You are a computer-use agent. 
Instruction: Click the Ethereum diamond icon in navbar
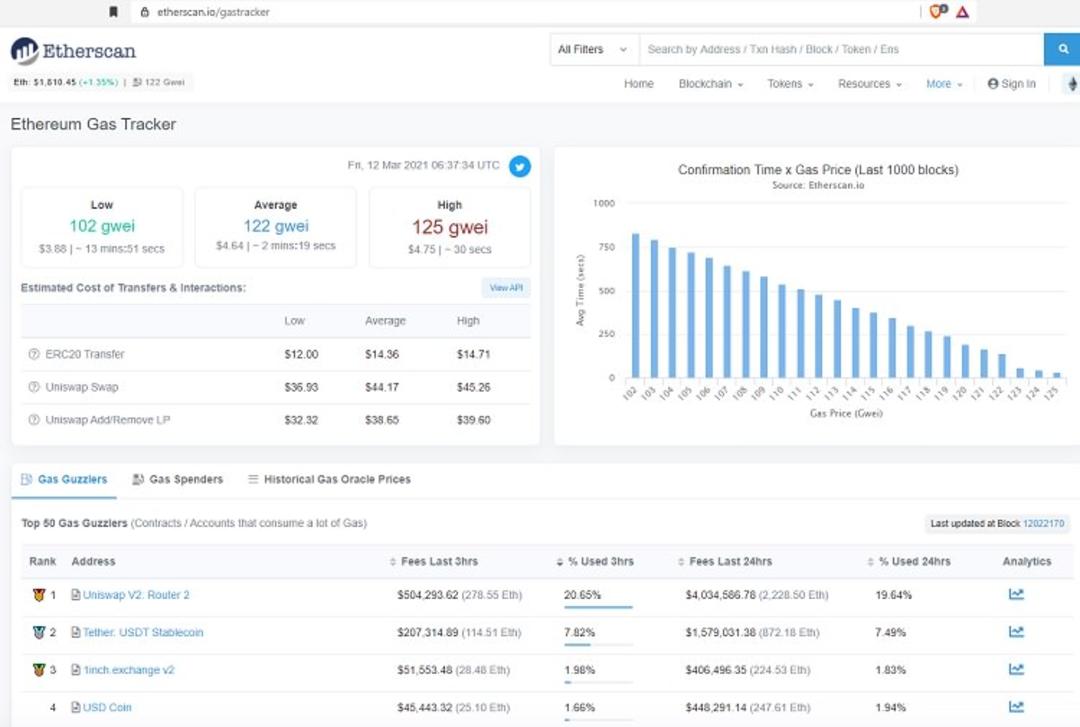(1072, 84)
